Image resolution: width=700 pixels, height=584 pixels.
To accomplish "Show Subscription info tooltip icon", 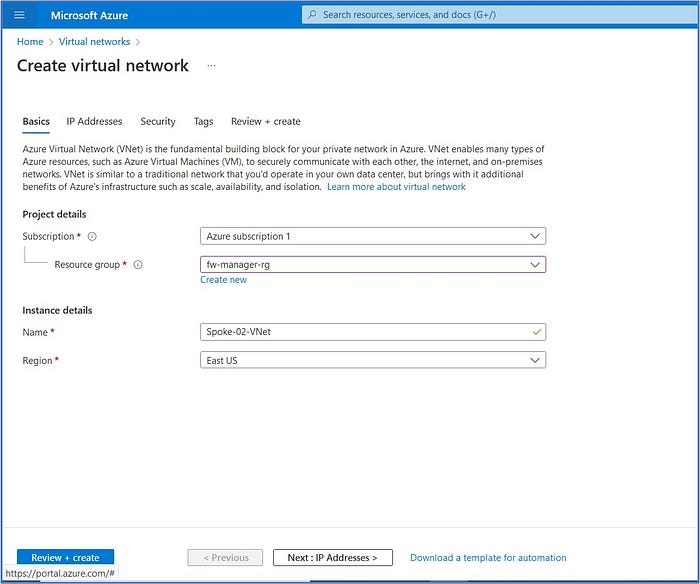I will click(92, 236).
